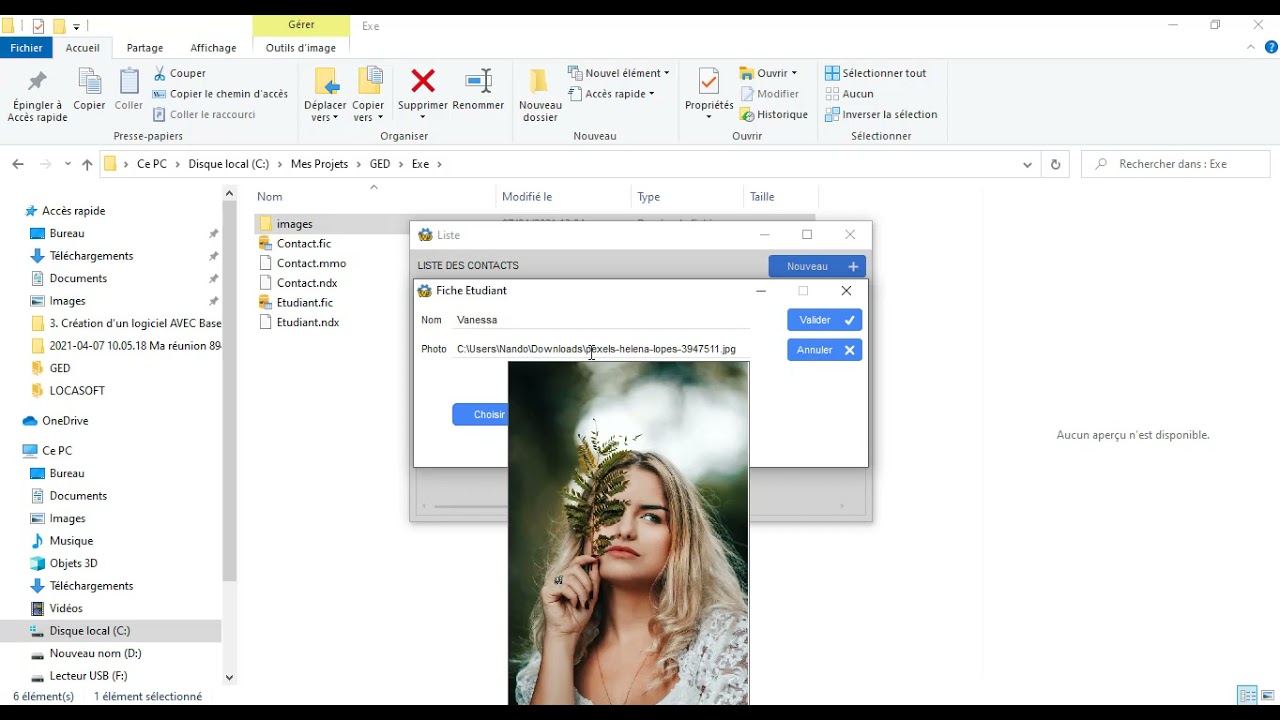Click the Copier ribbon icon
The image size is (1280, 720).
(x=89, y=82)
